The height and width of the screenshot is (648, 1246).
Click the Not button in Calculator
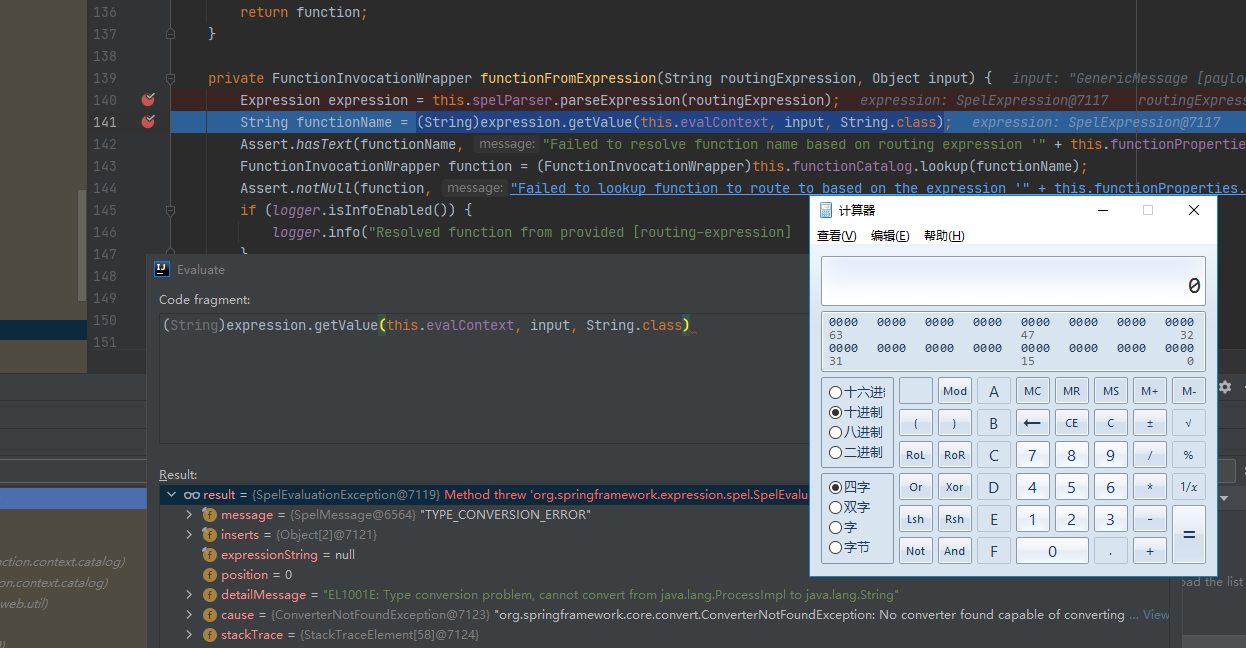[916, 551]
